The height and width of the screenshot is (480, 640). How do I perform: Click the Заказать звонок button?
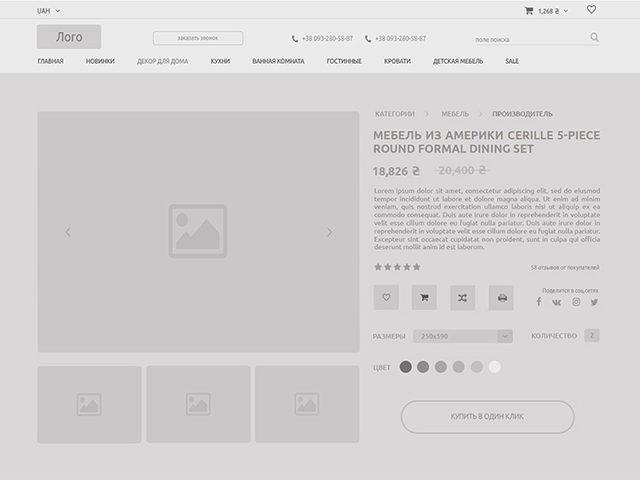click(x=198, y=38)
